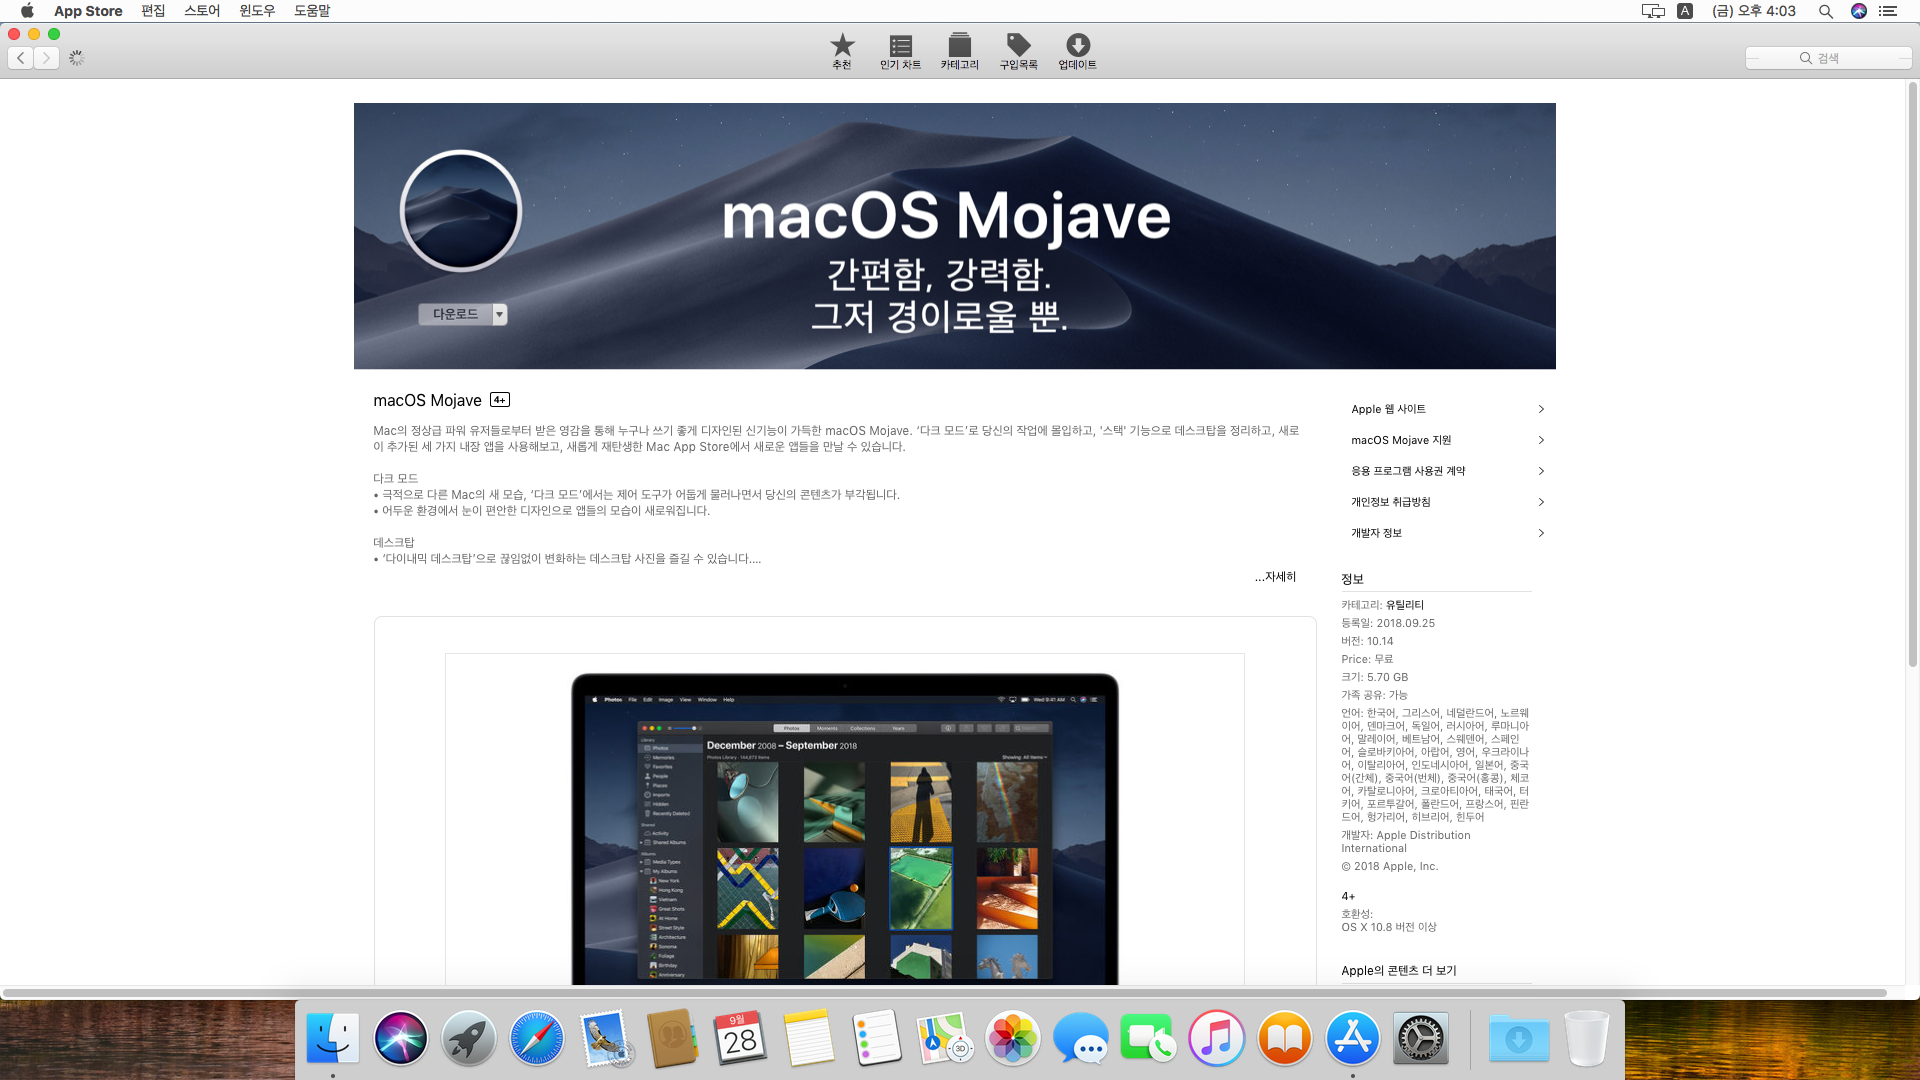Image resolution: width=1920 pixels, height=1080 pixels.
Task: Go forward with the right arrow button
Action: click(x=46, y=58)
